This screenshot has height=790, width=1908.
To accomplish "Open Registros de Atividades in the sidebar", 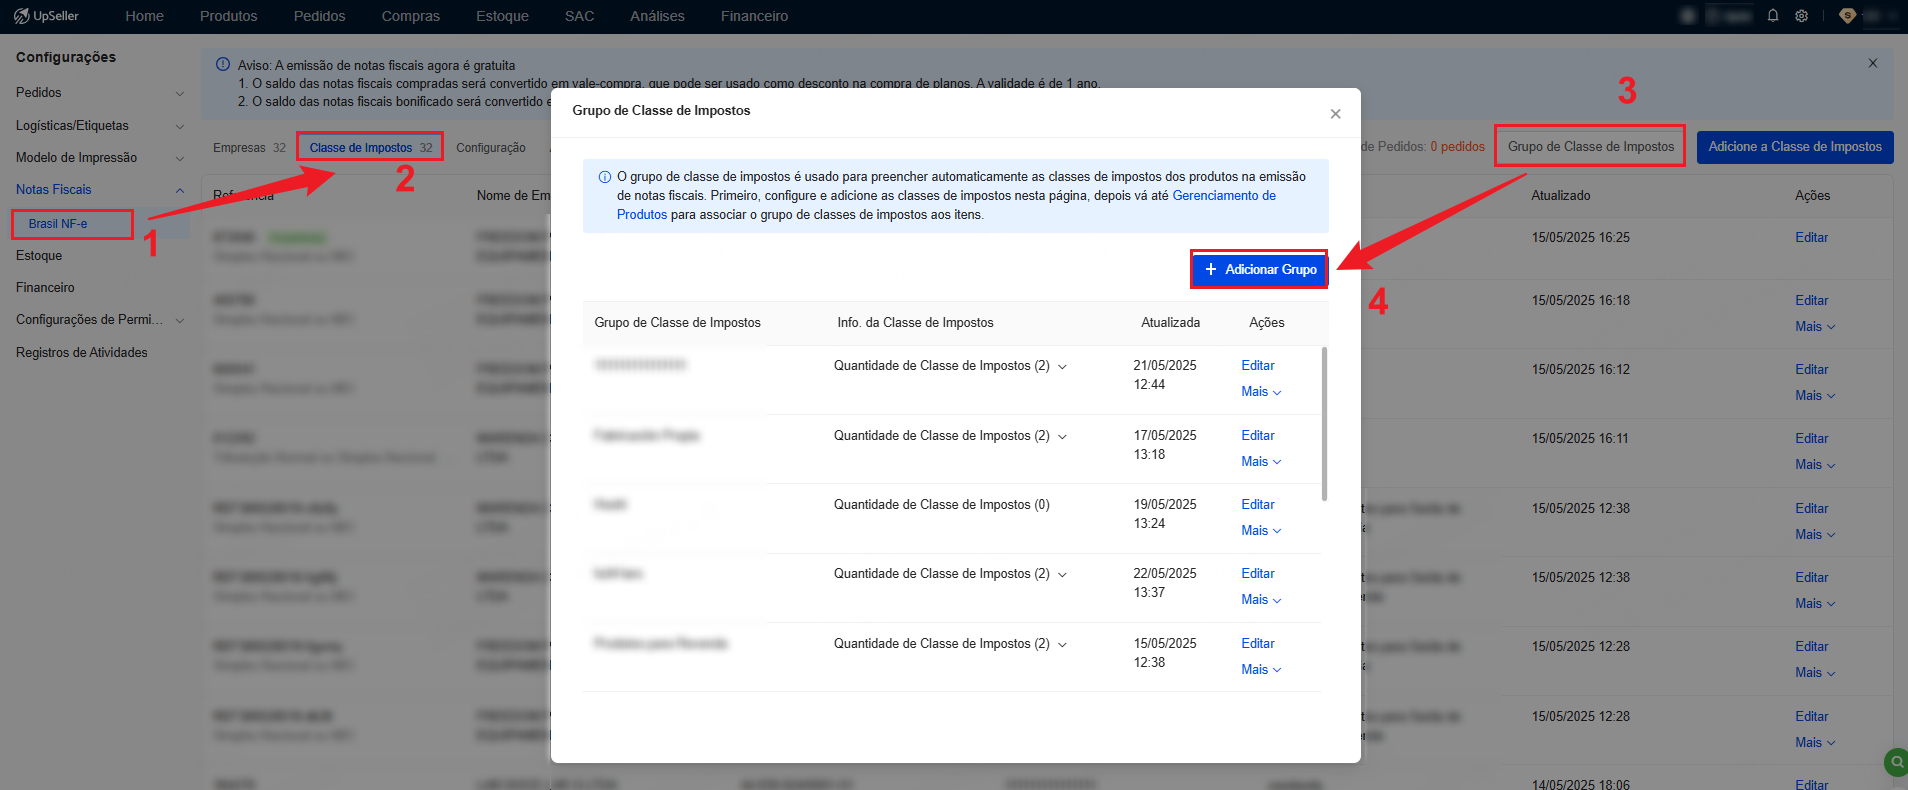I will (x=82, y=353).
